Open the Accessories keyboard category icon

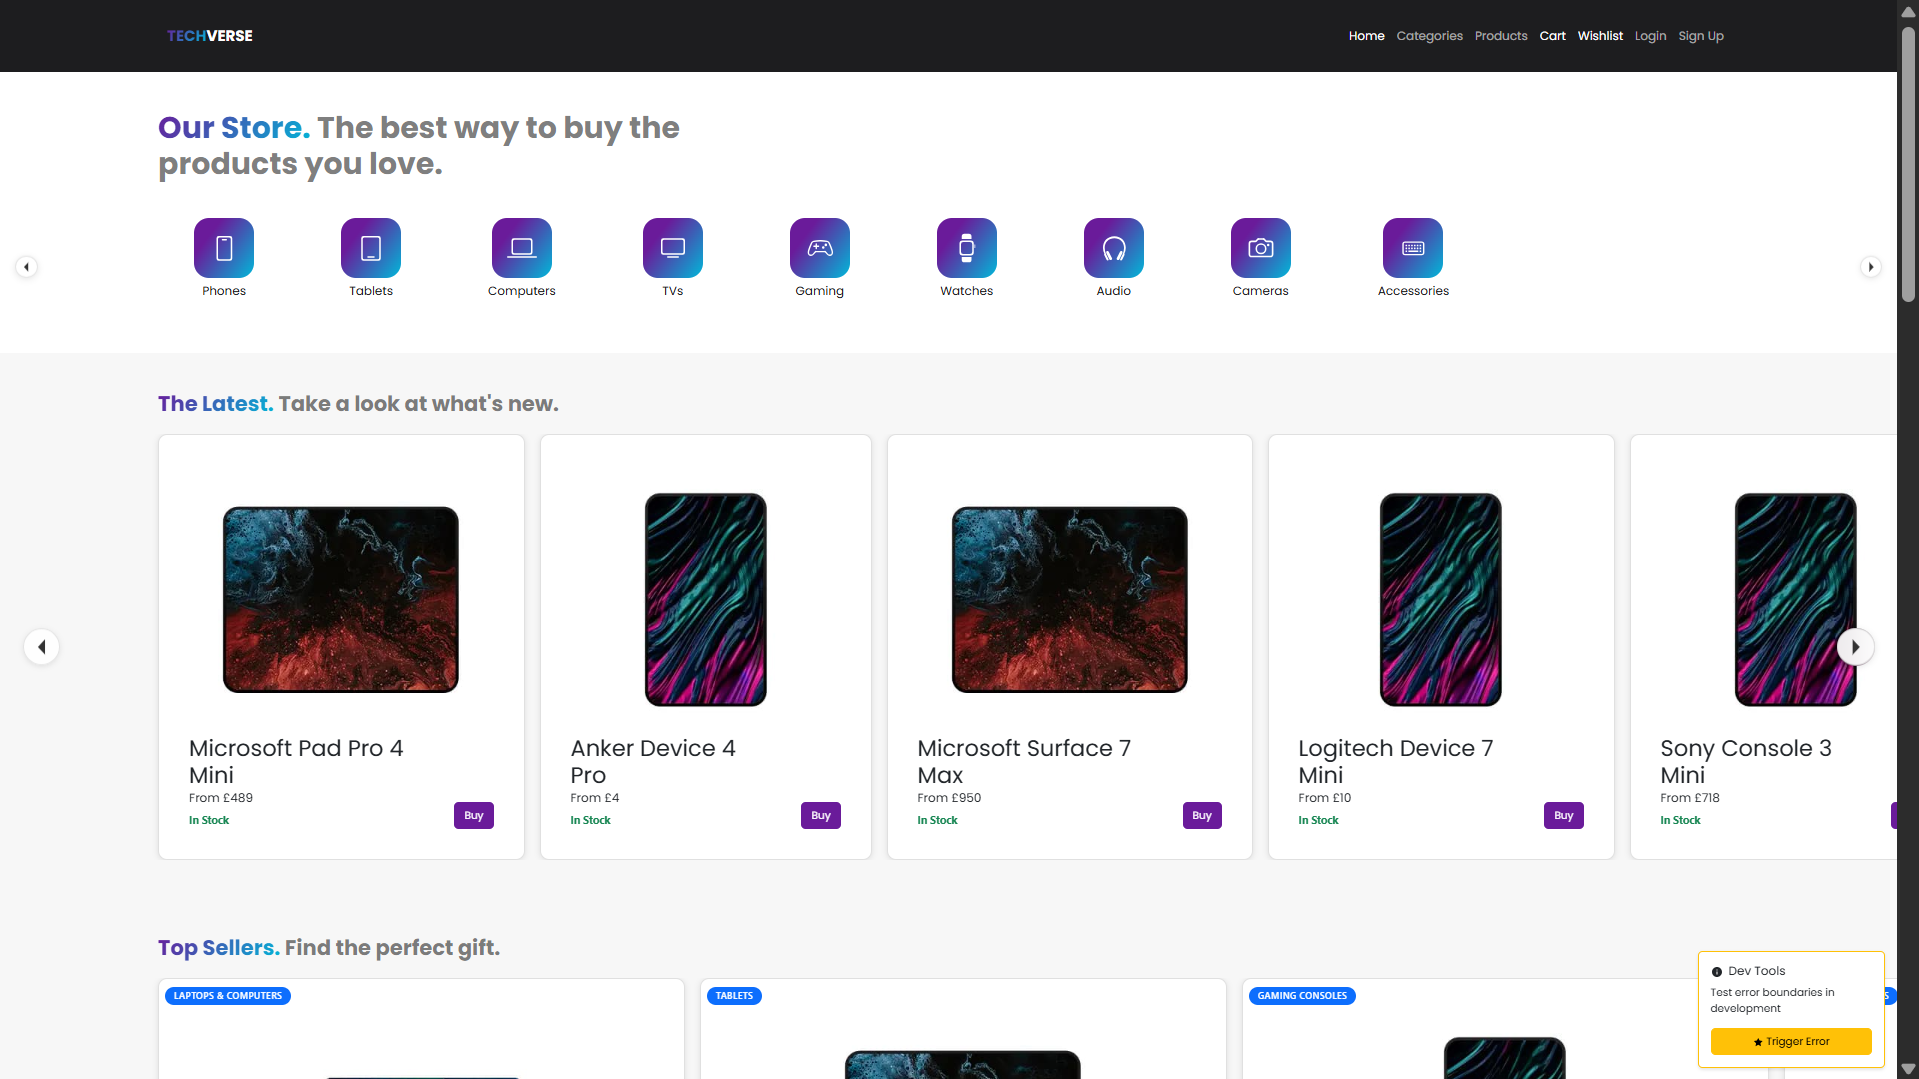point(1413,248)
